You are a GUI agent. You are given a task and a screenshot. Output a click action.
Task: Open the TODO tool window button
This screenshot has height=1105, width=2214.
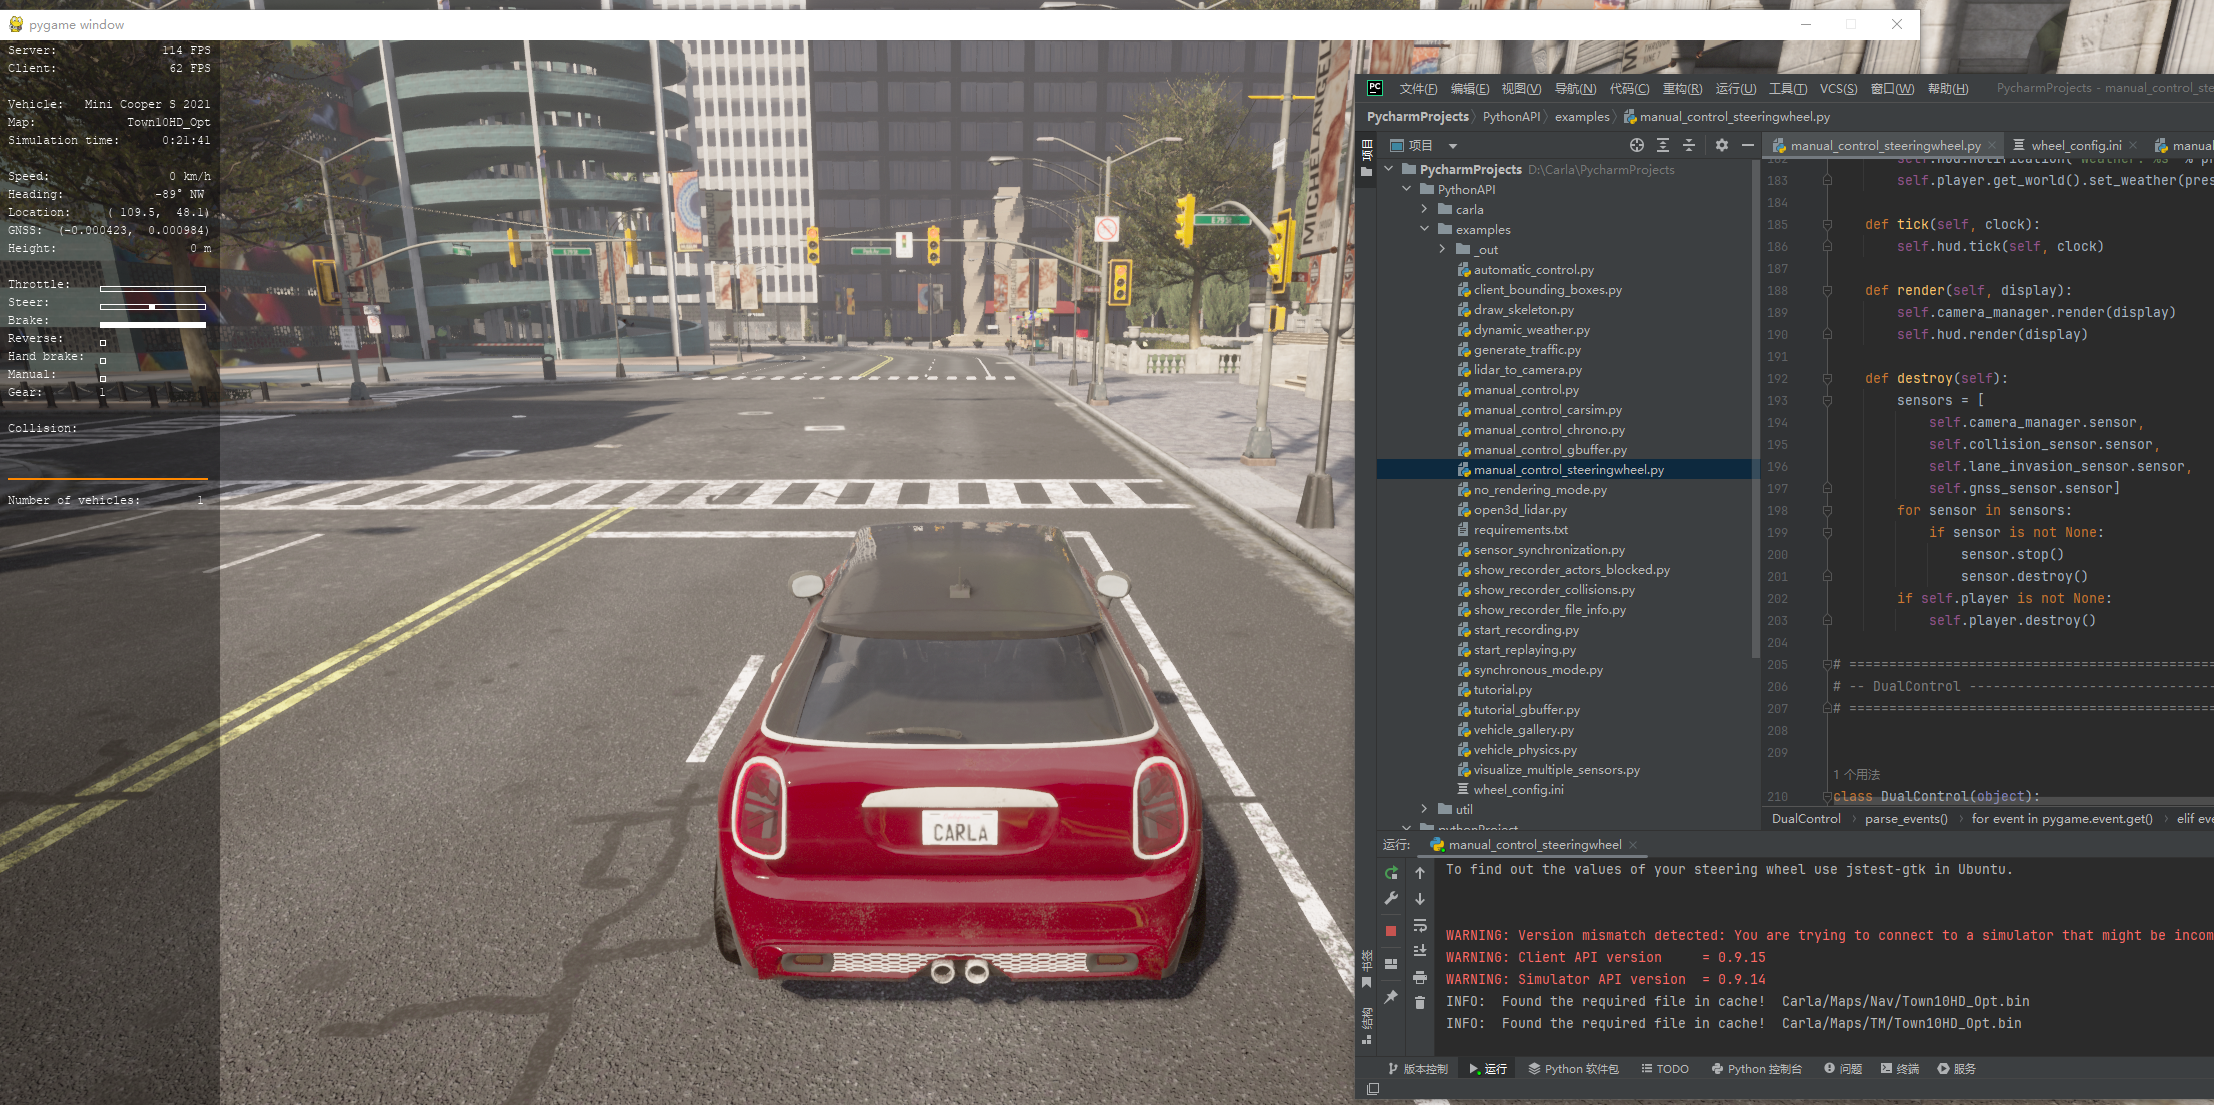pos(1665,1069)
